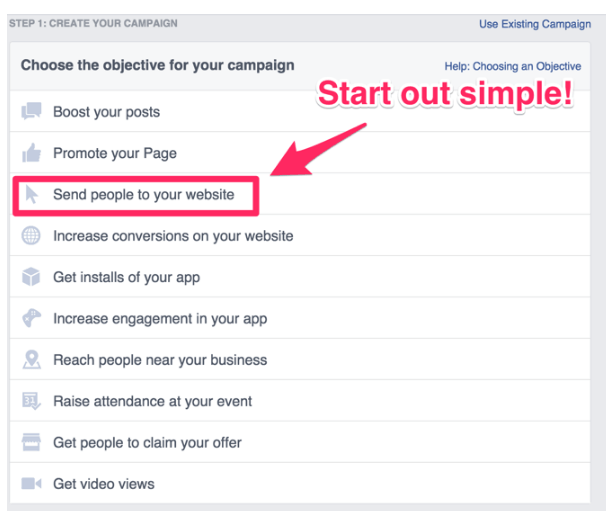Click the Boost your posts speech bubble icon

click(31, 111)
